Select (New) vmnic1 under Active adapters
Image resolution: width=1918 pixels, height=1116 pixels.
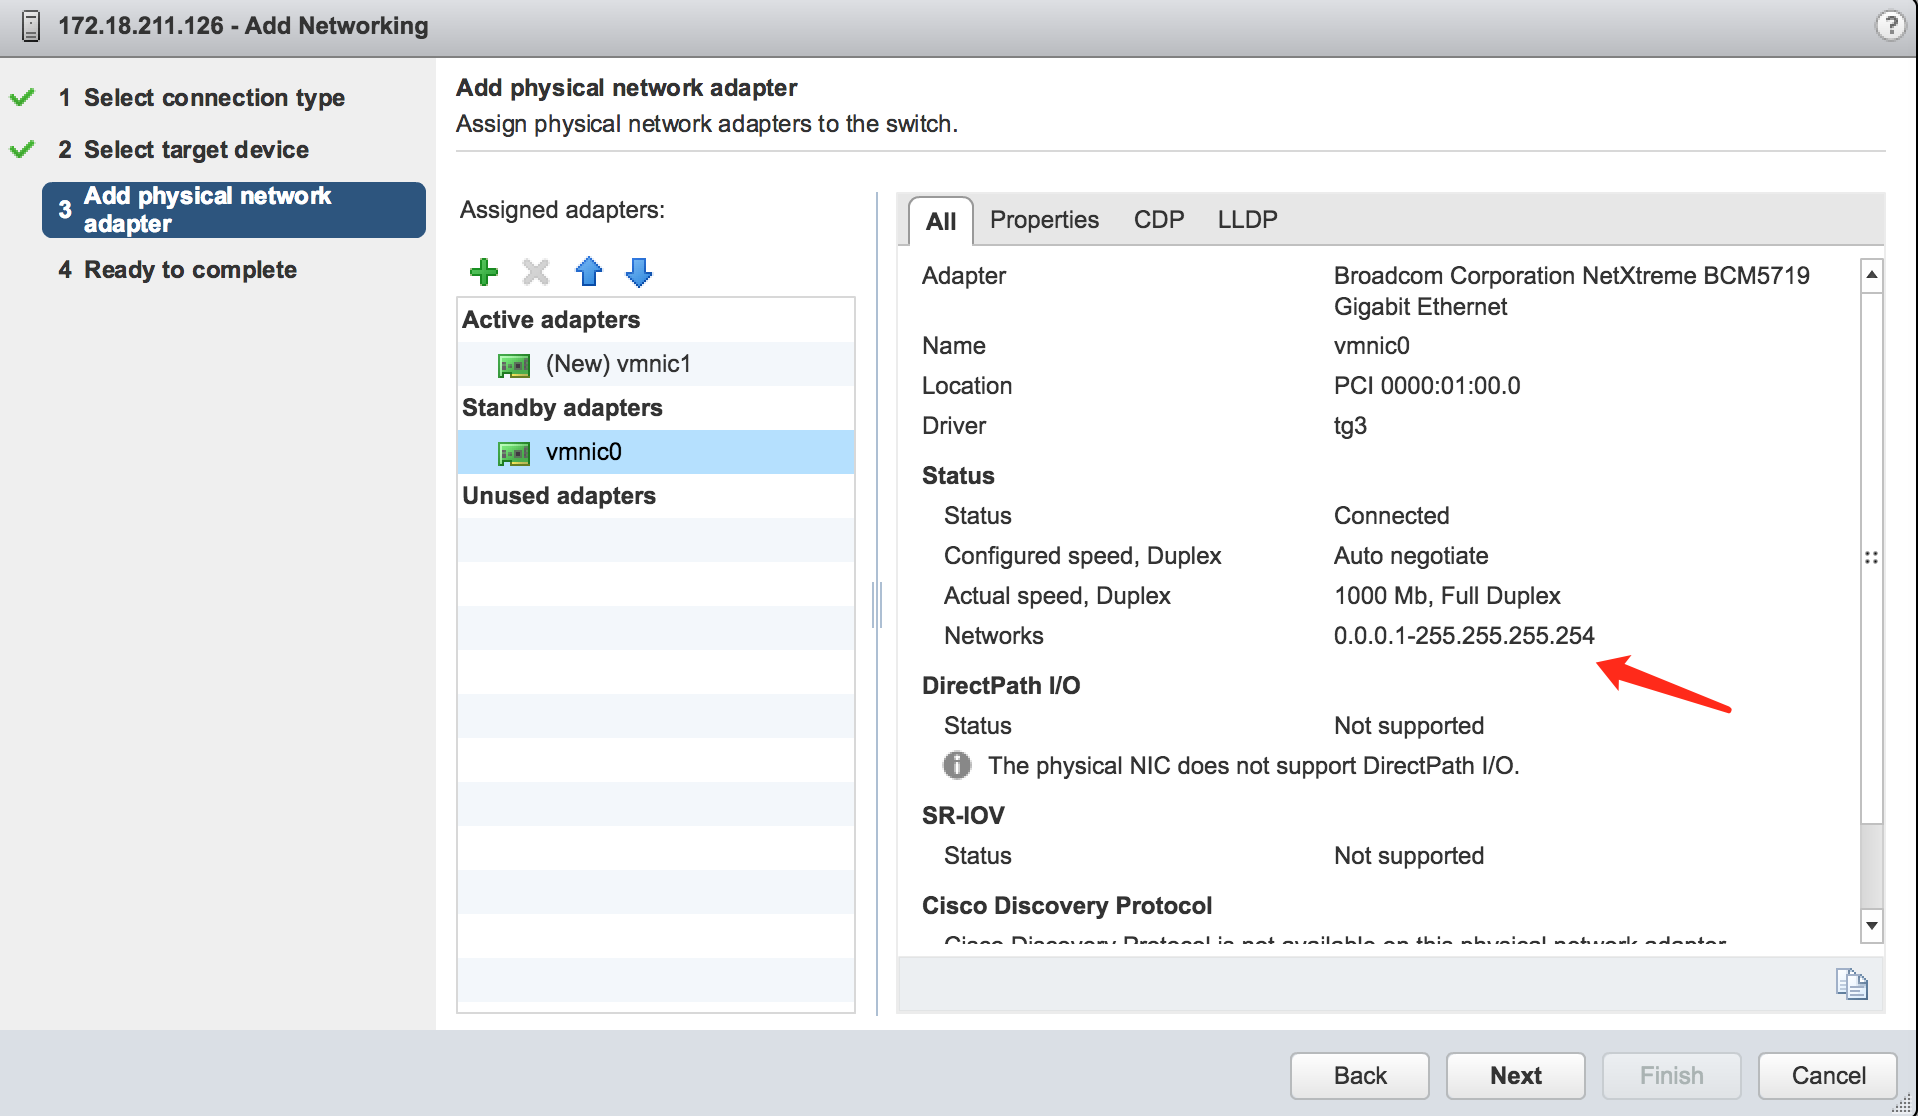point(617,364)
